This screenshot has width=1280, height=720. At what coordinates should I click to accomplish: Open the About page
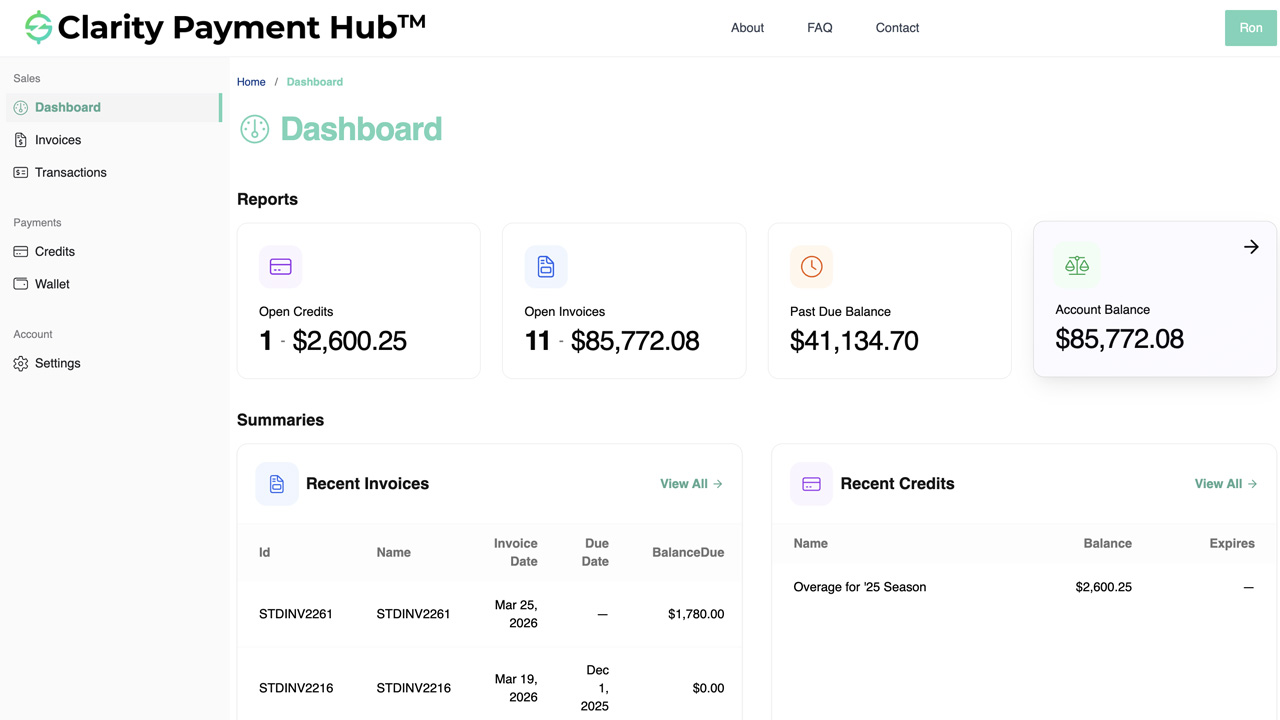tap(747, 27)
